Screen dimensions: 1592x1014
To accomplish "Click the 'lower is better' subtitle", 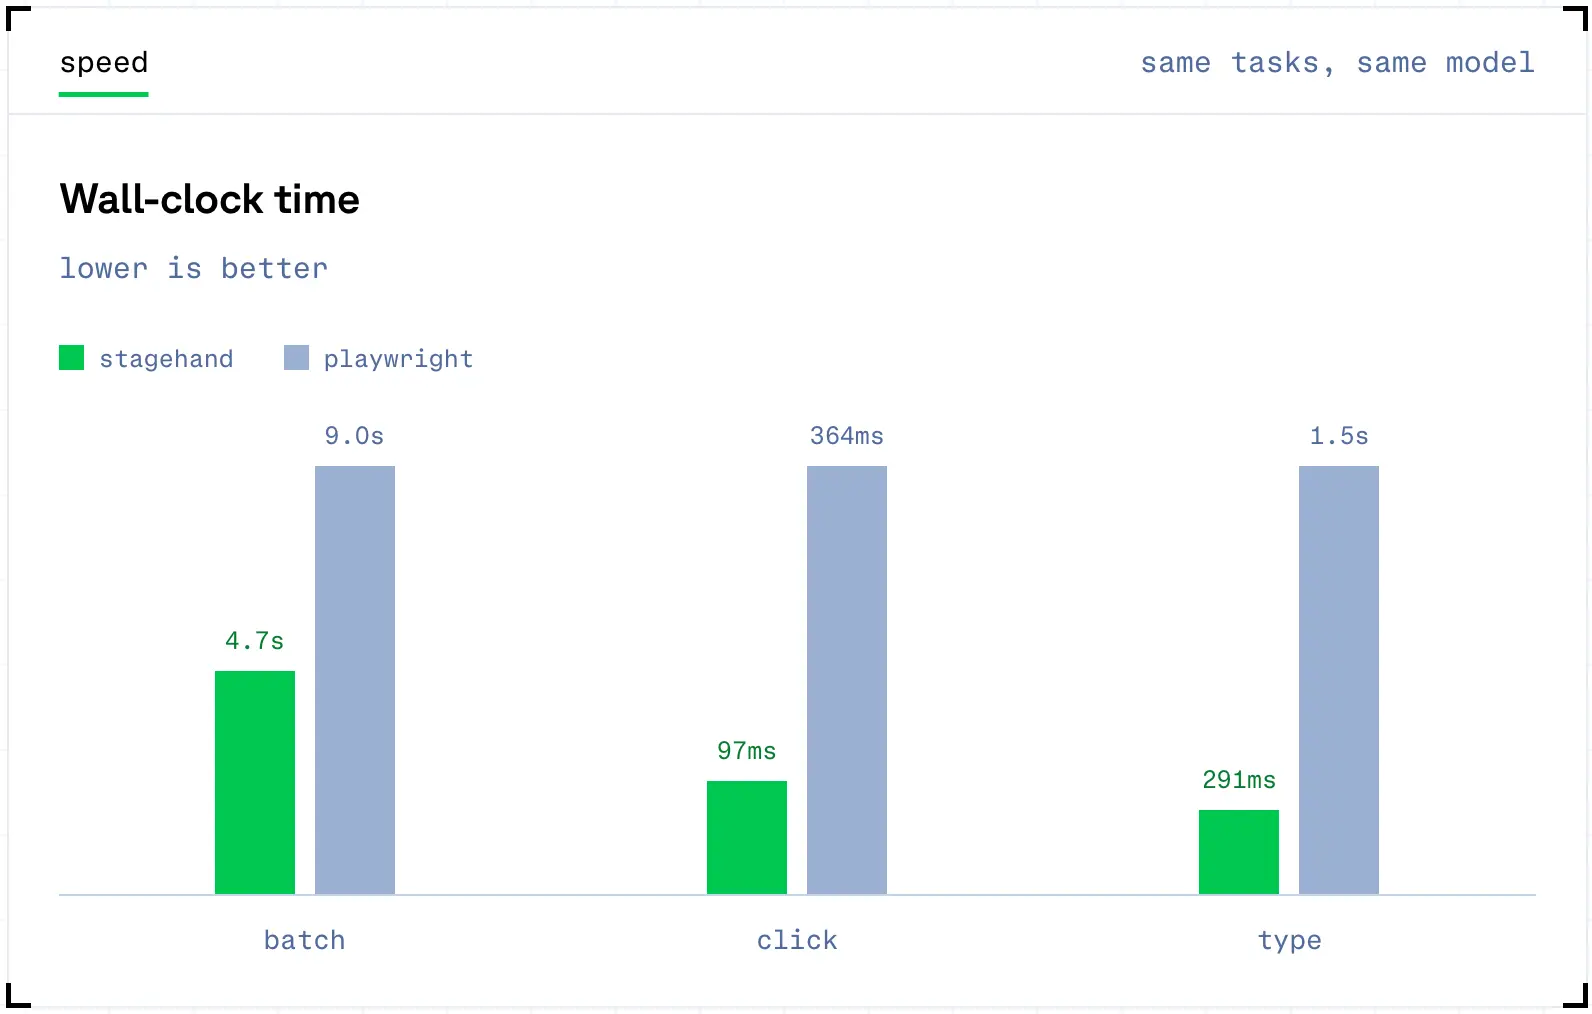I will (x=194, y=268).
